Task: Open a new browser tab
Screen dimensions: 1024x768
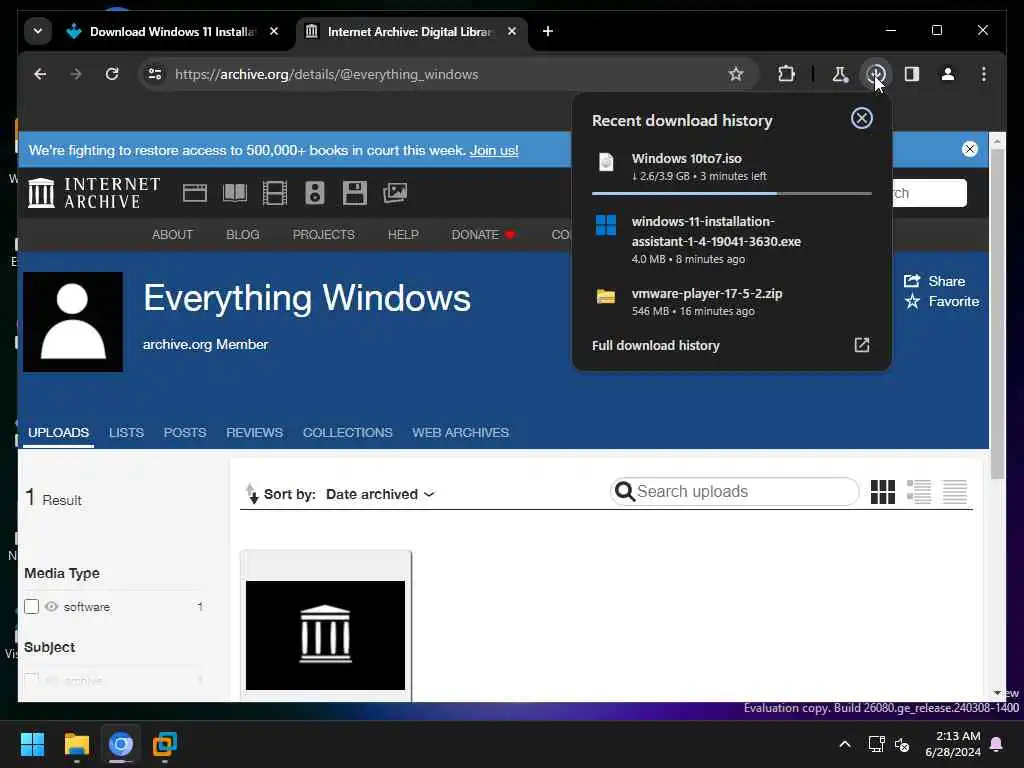Action: pyautogui.click(x=548, y=31)
